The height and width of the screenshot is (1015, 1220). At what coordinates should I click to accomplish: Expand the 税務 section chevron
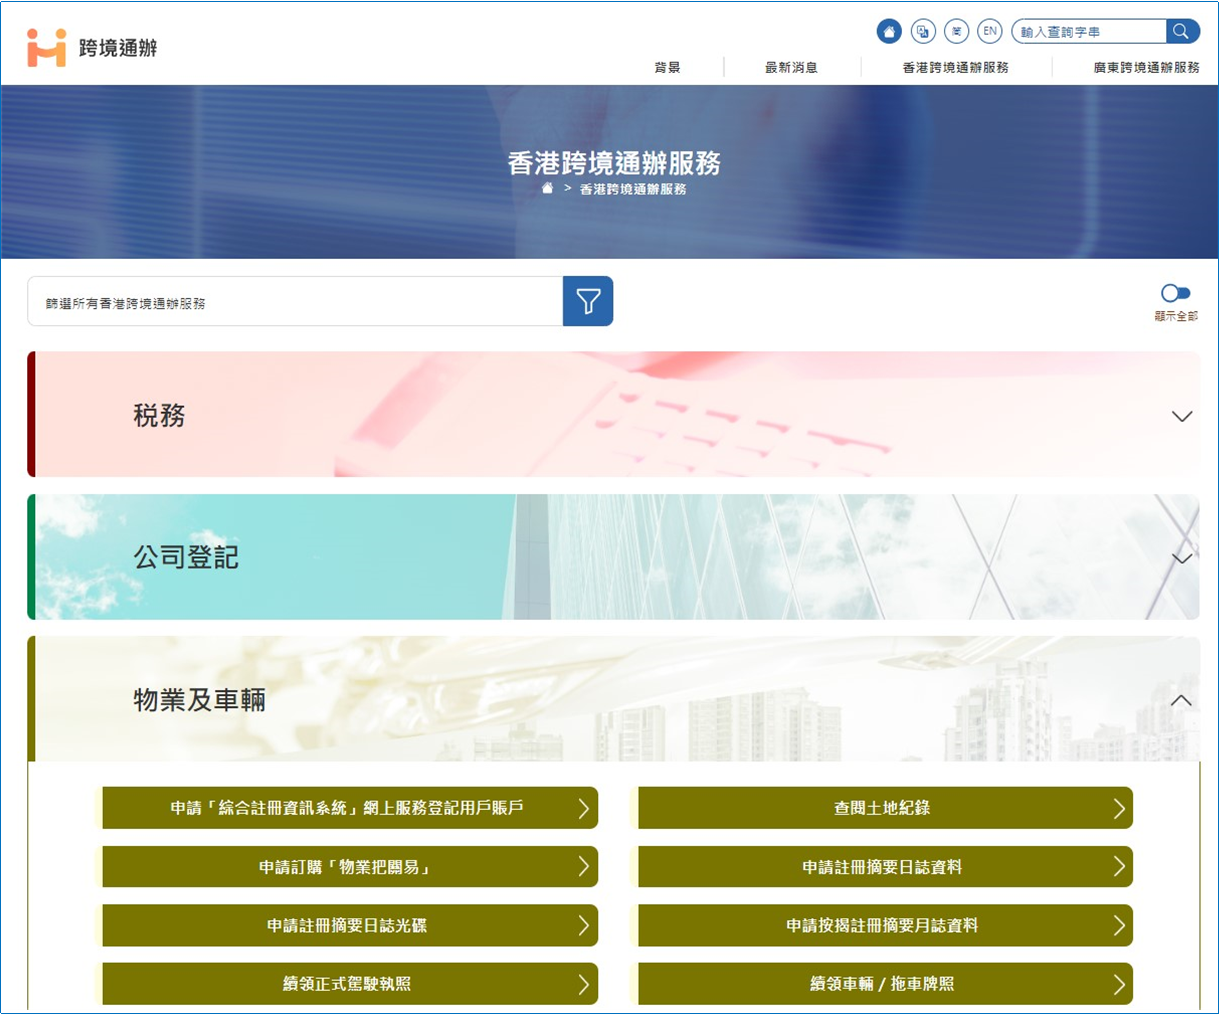tap(1182, 416)
